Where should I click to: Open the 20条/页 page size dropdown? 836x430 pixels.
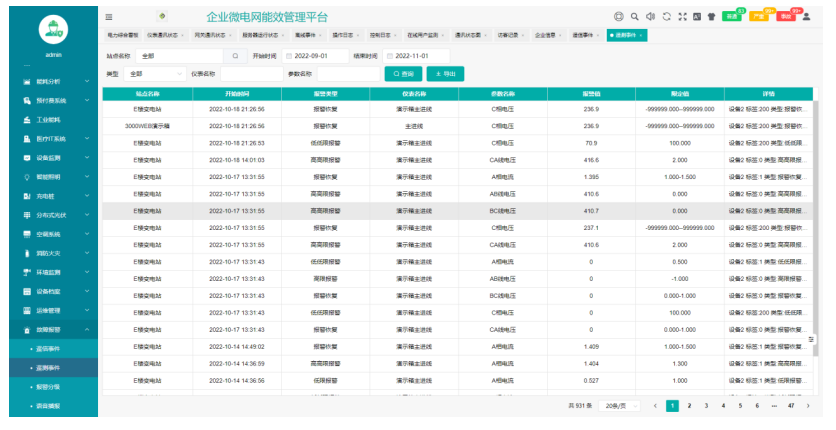pyautogui.click(x=620, y=406)
